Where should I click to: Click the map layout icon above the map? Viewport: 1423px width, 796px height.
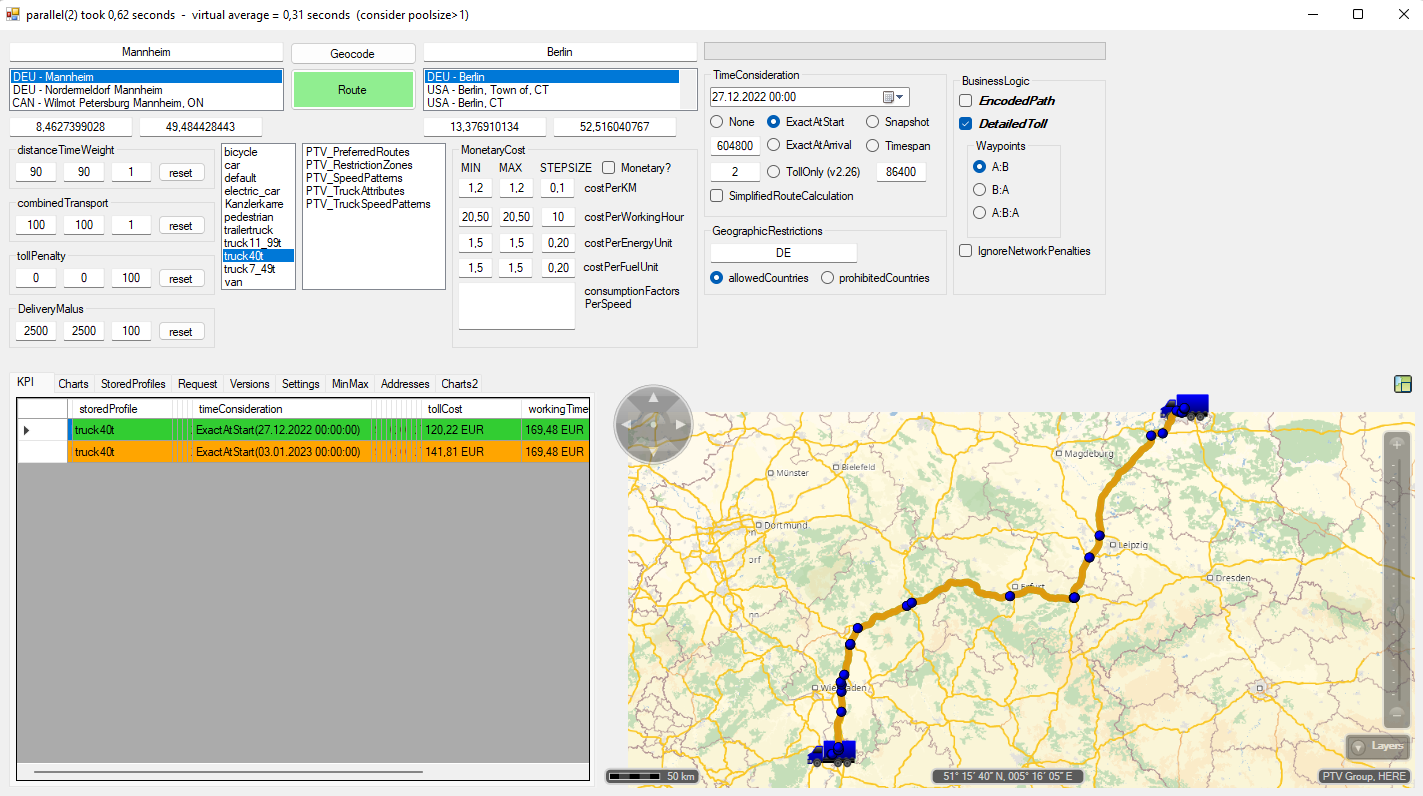pyautogui.click(x=1402, y=384)
